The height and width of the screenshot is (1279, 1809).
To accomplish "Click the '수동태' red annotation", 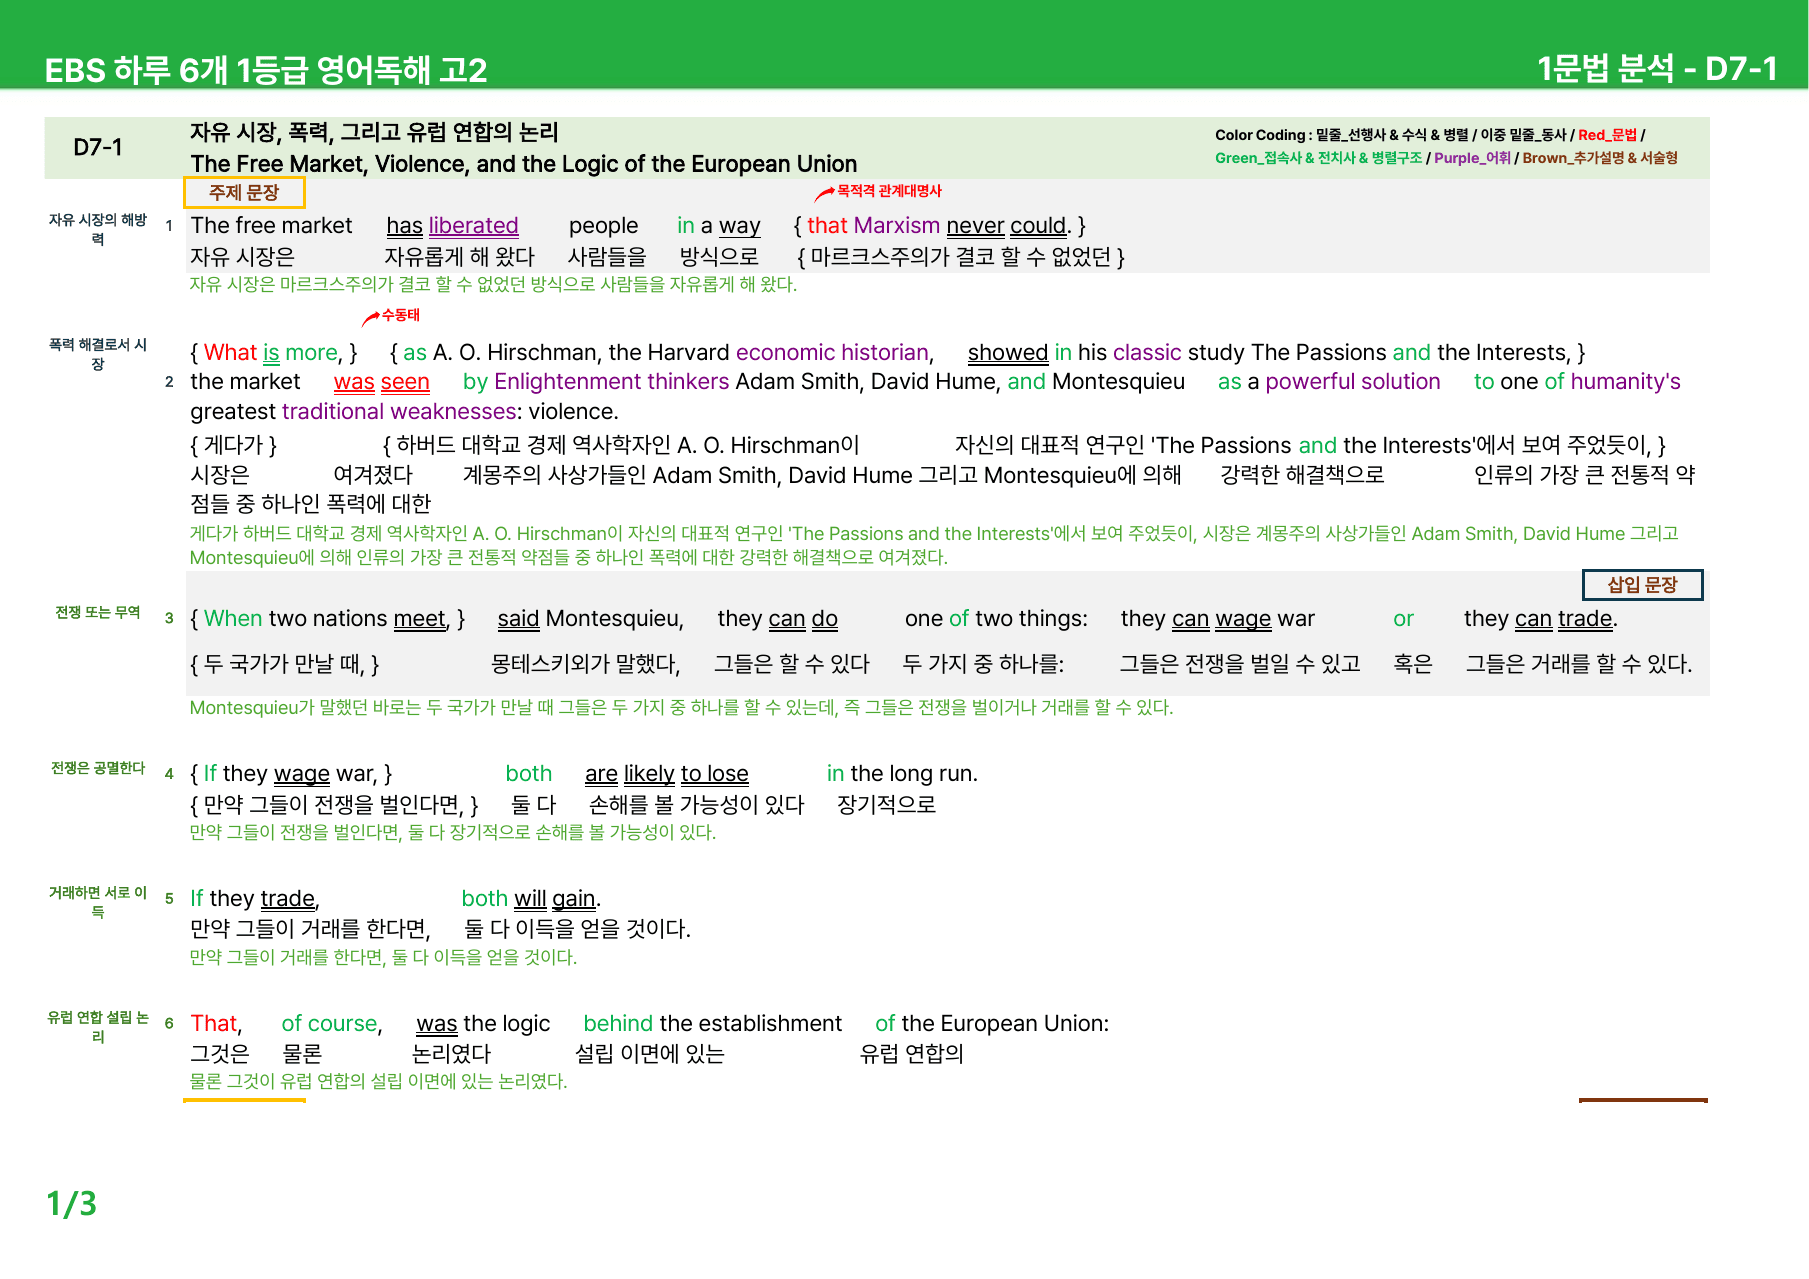I will (401, 315).
